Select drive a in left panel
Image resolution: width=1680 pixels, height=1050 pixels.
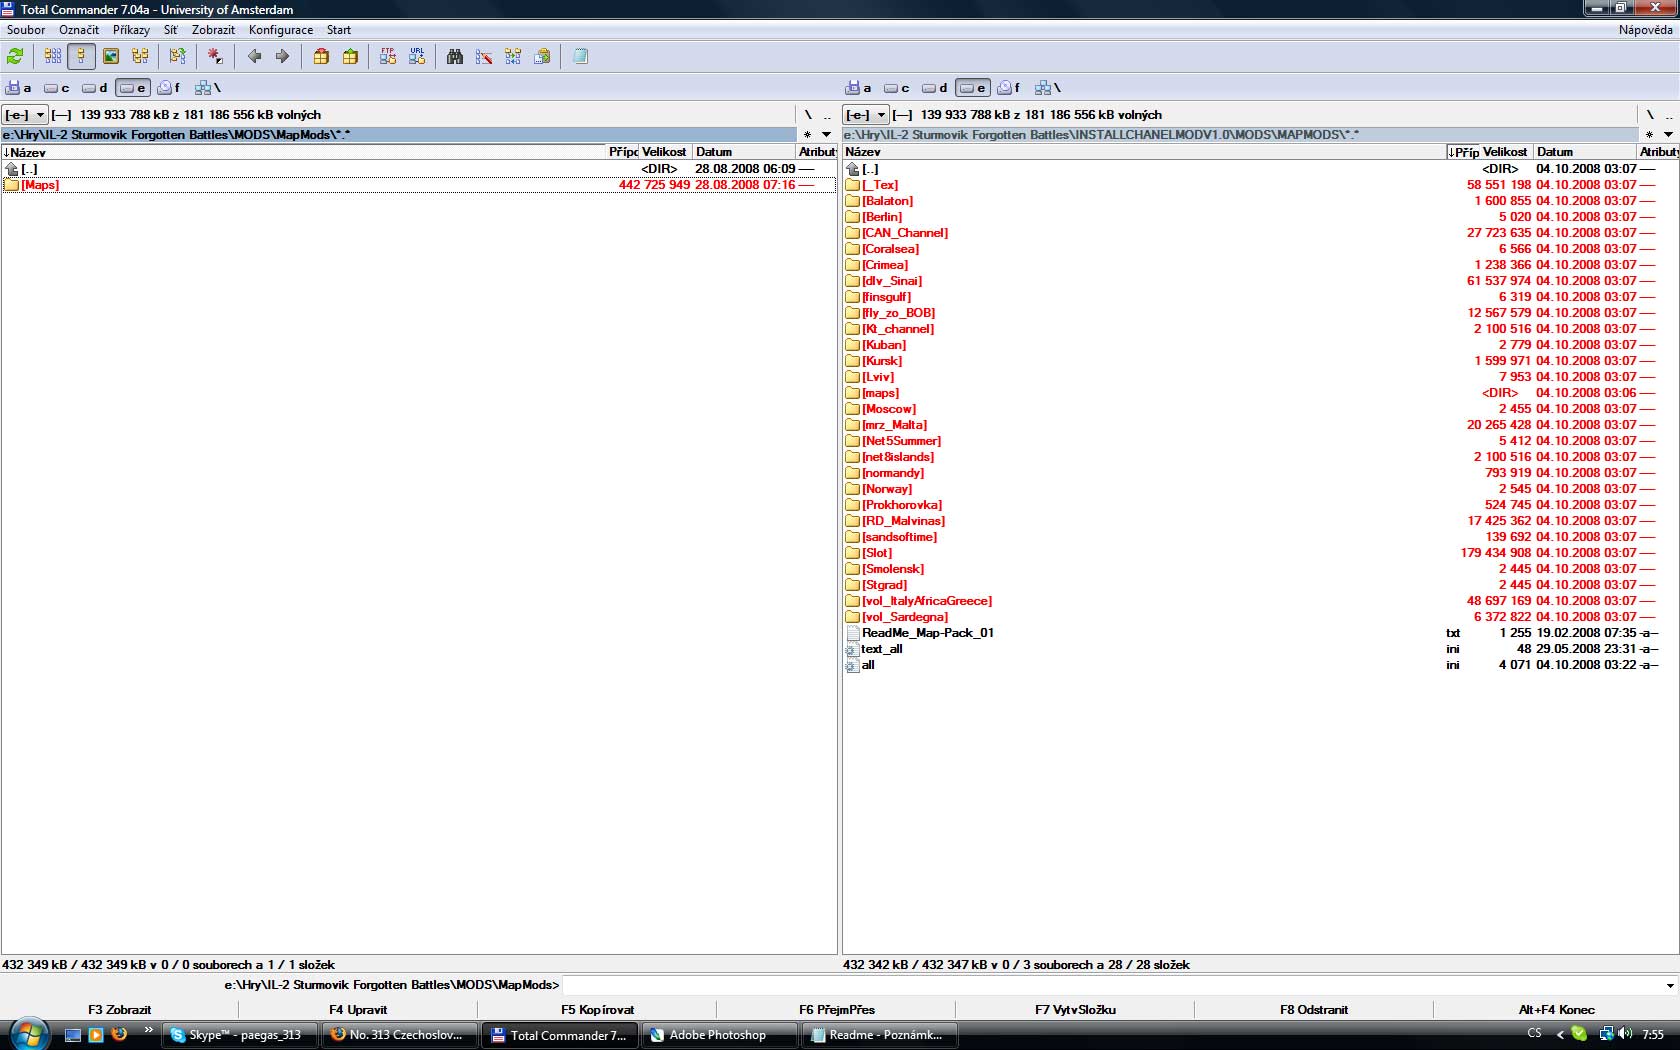pos(19,88)
